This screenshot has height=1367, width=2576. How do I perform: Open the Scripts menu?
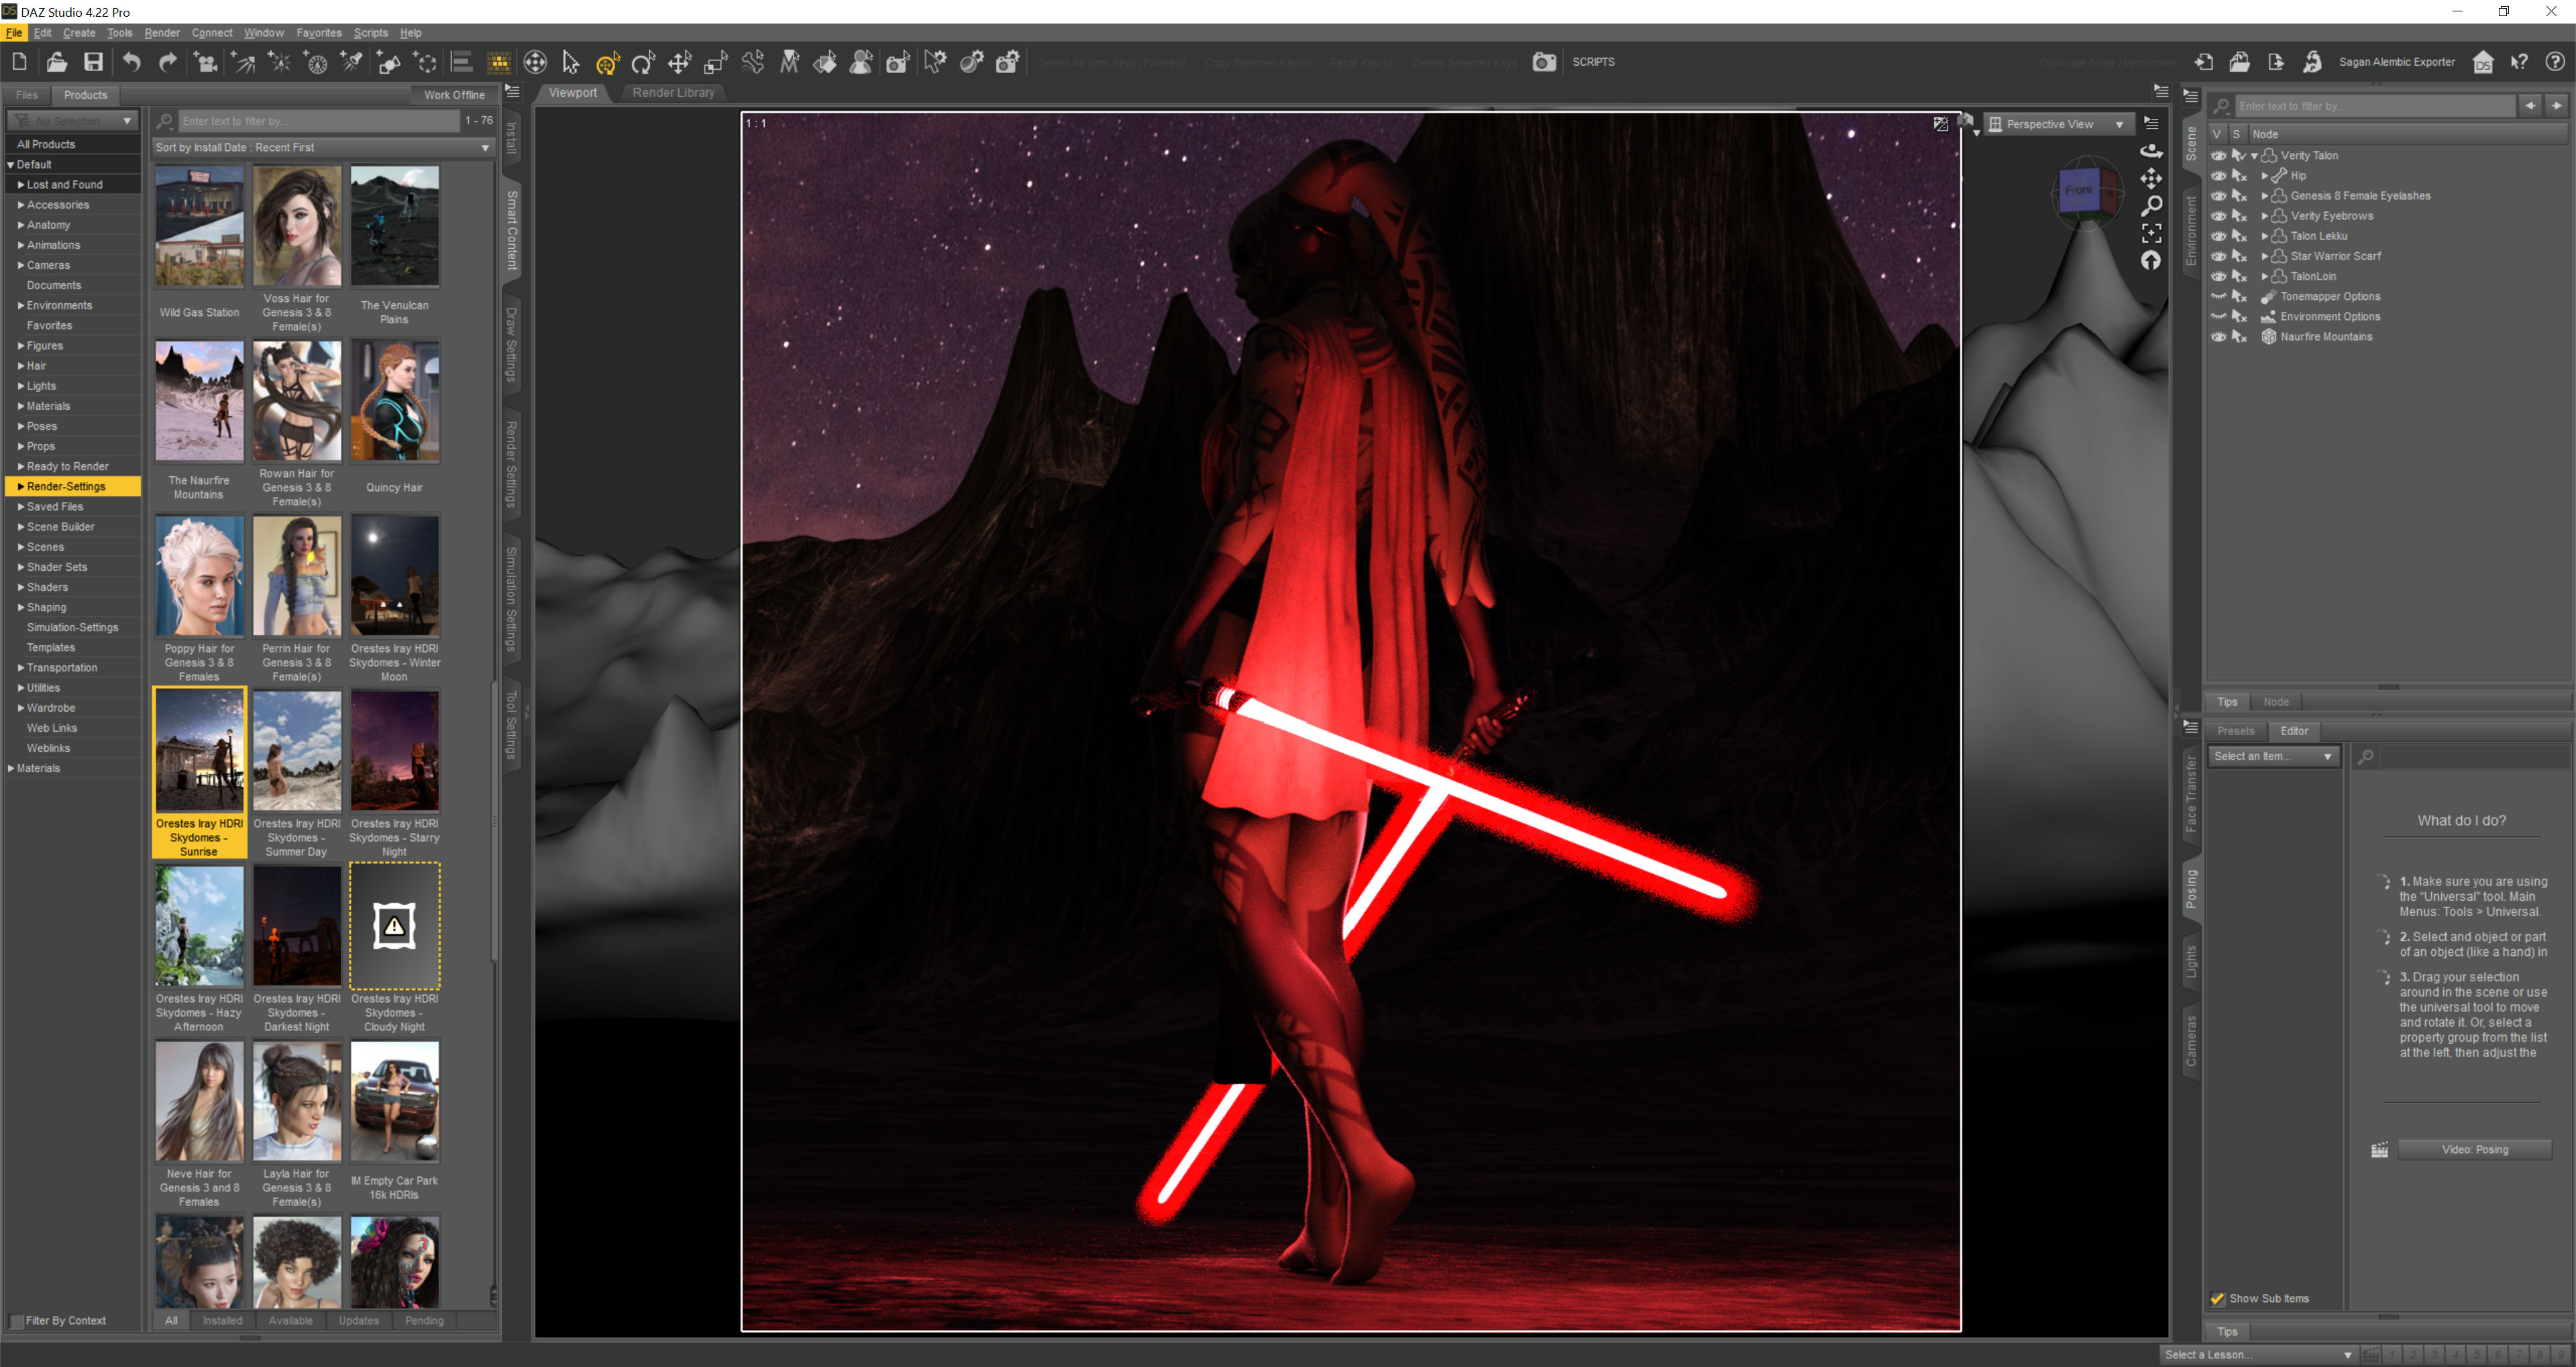(370, 33)
